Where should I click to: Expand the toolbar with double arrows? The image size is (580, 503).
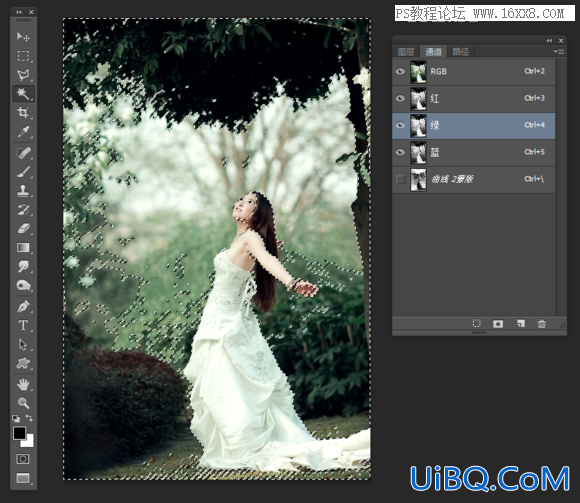[x=19, y=12]
